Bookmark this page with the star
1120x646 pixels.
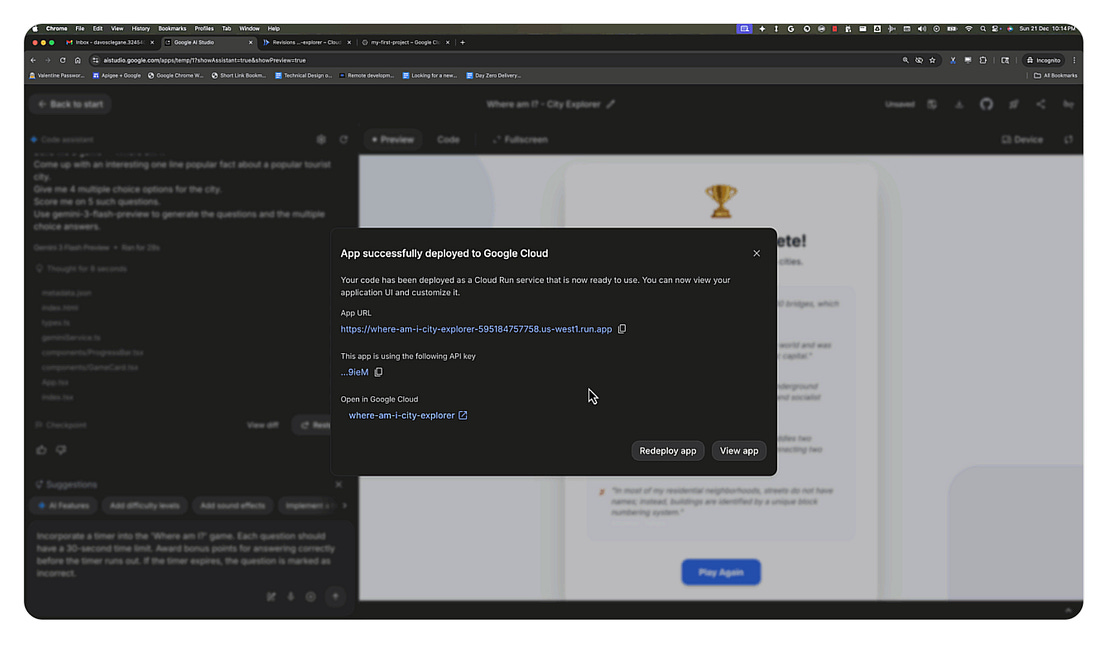[x=932, y=60]
